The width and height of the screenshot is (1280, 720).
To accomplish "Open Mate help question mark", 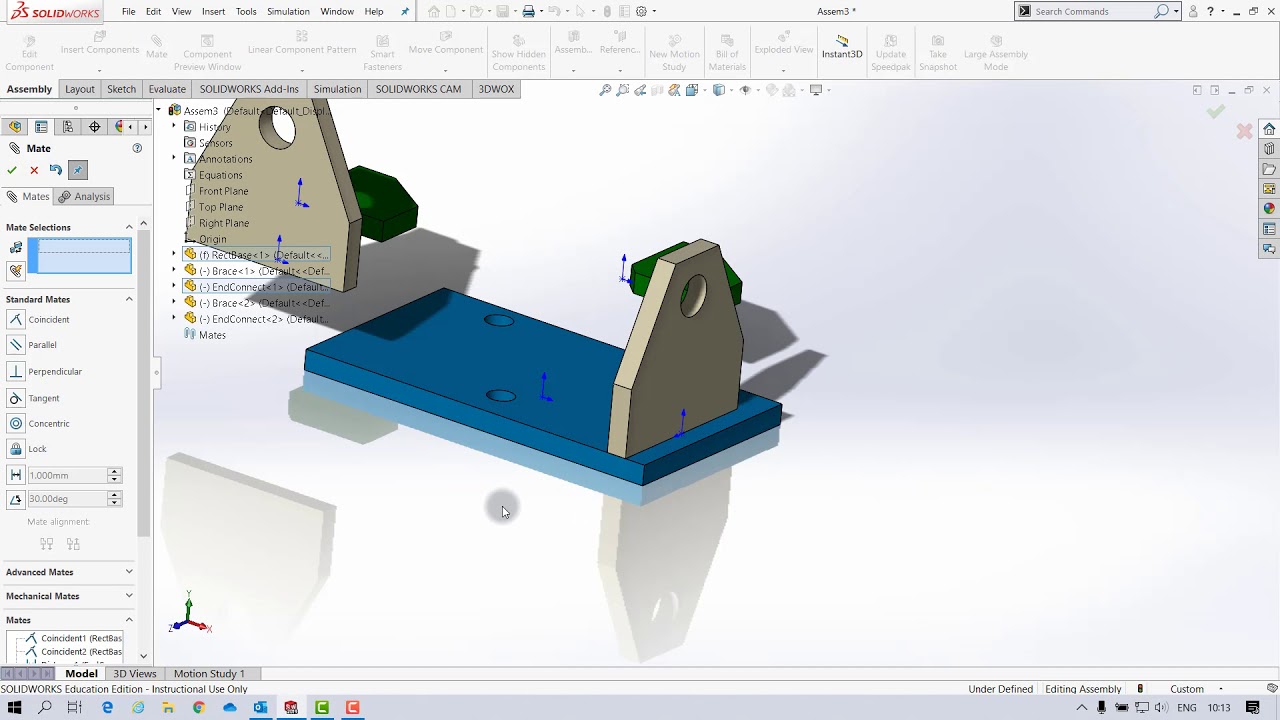I will click(x=137, y=148).
